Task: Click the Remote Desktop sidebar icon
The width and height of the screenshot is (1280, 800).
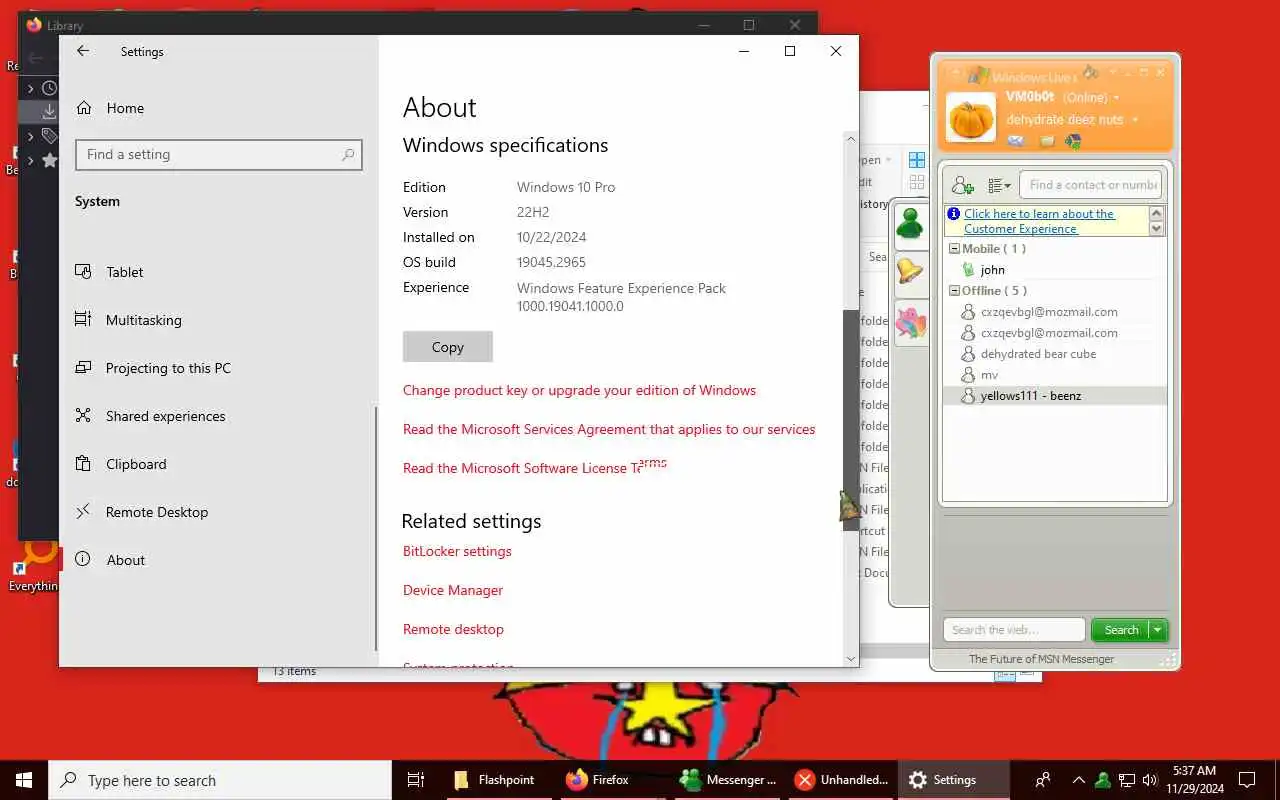Action: pyautogui.click(x=84, y=511)
